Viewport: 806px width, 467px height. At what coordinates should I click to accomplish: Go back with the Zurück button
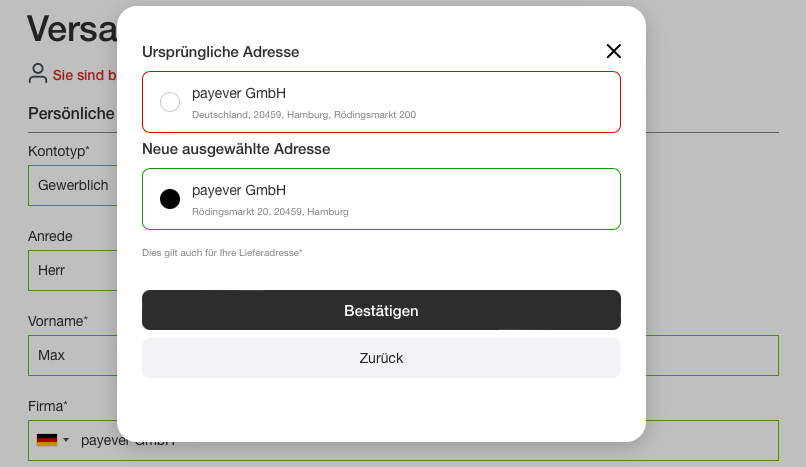381,358
